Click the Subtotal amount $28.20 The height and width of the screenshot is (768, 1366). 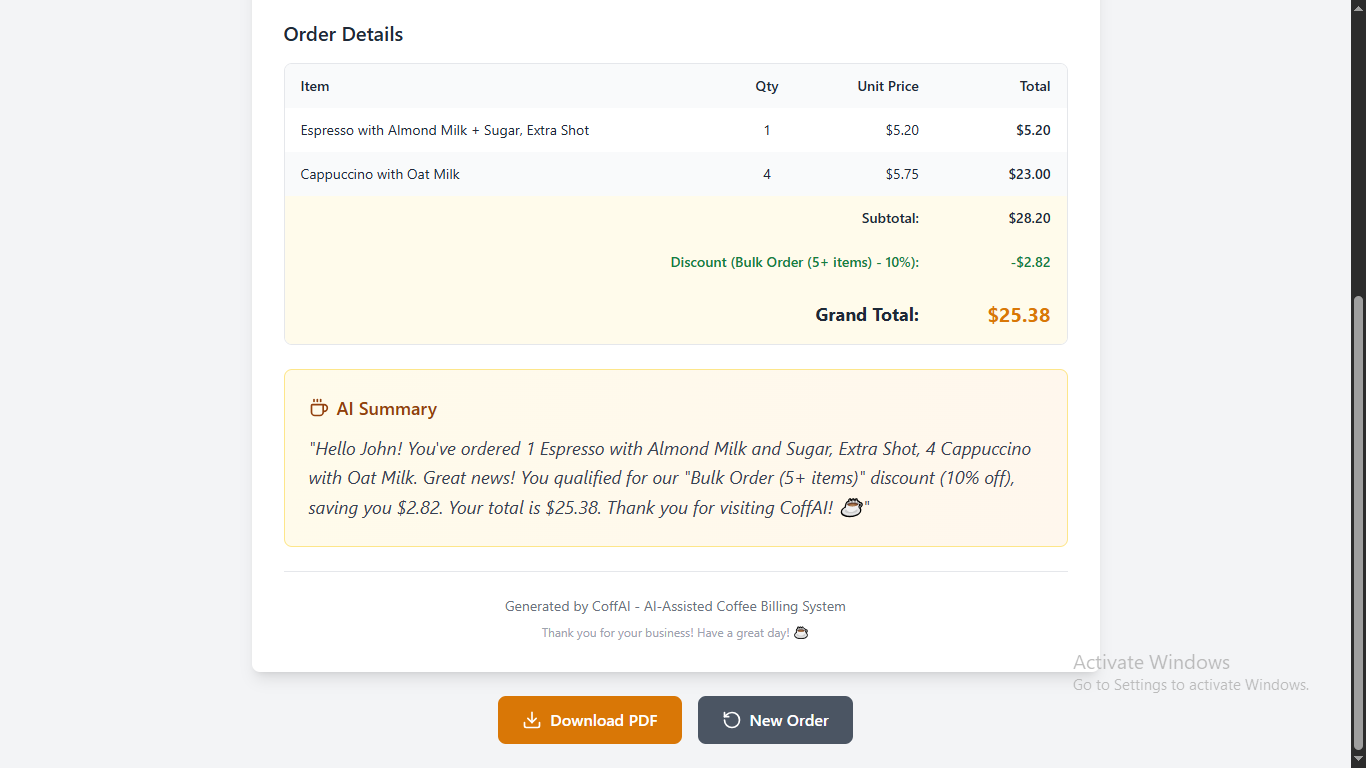[1029, 218]
